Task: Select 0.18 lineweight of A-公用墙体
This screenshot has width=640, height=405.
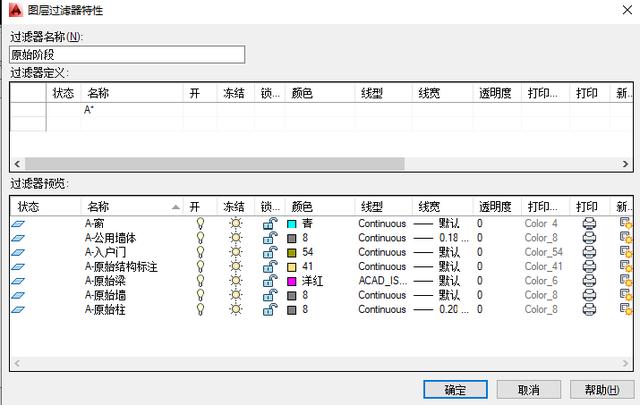Action: point(453,238)
